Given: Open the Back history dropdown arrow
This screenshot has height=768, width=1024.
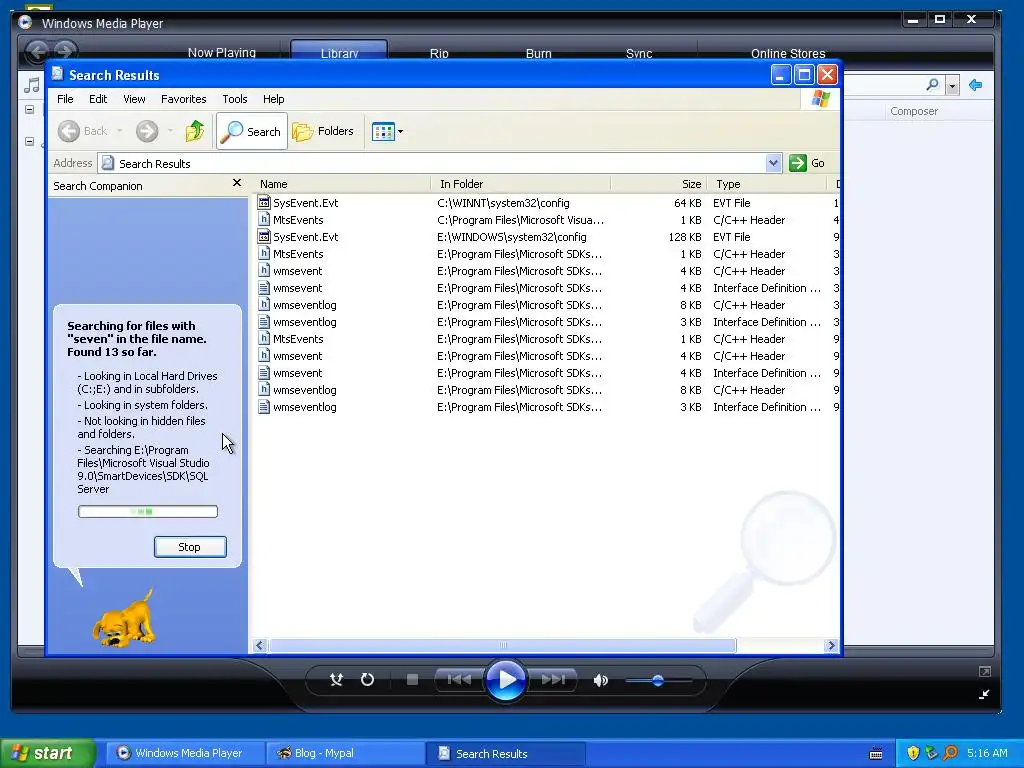Looking at the screenshot, I should [120, 131].
